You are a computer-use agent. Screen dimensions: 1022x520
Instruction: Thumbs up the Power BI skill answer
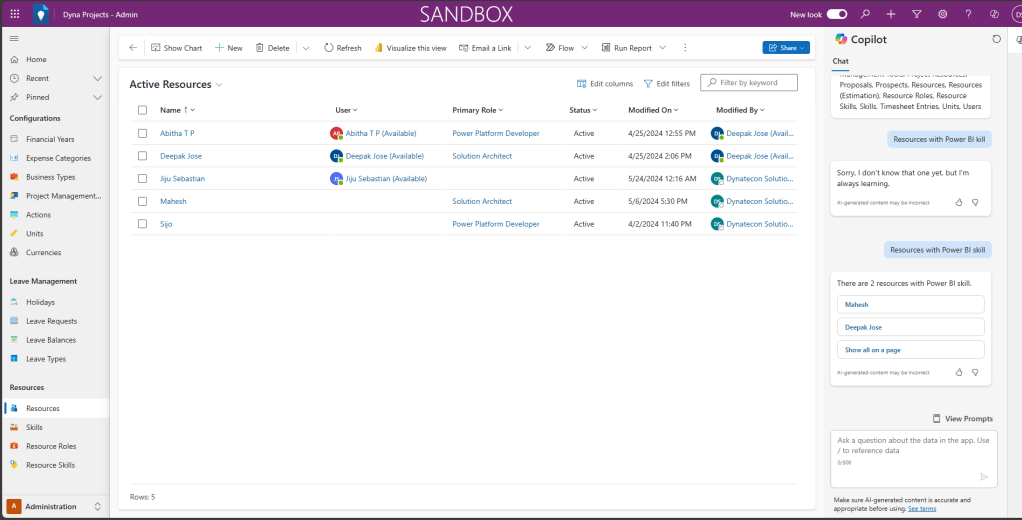click(958, 372)
